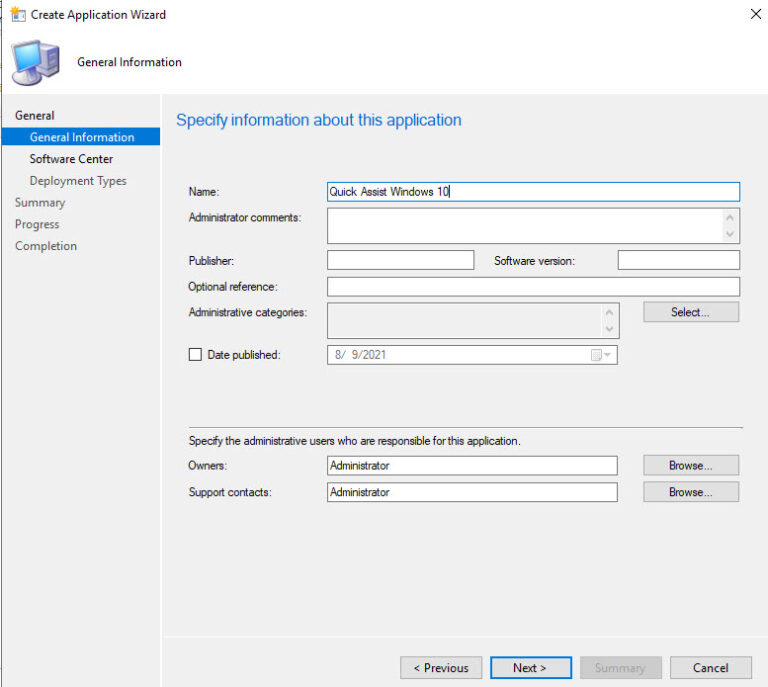Click the 'Specify information about this application' heading
This screenshot has height=687, width=768.
319,120
